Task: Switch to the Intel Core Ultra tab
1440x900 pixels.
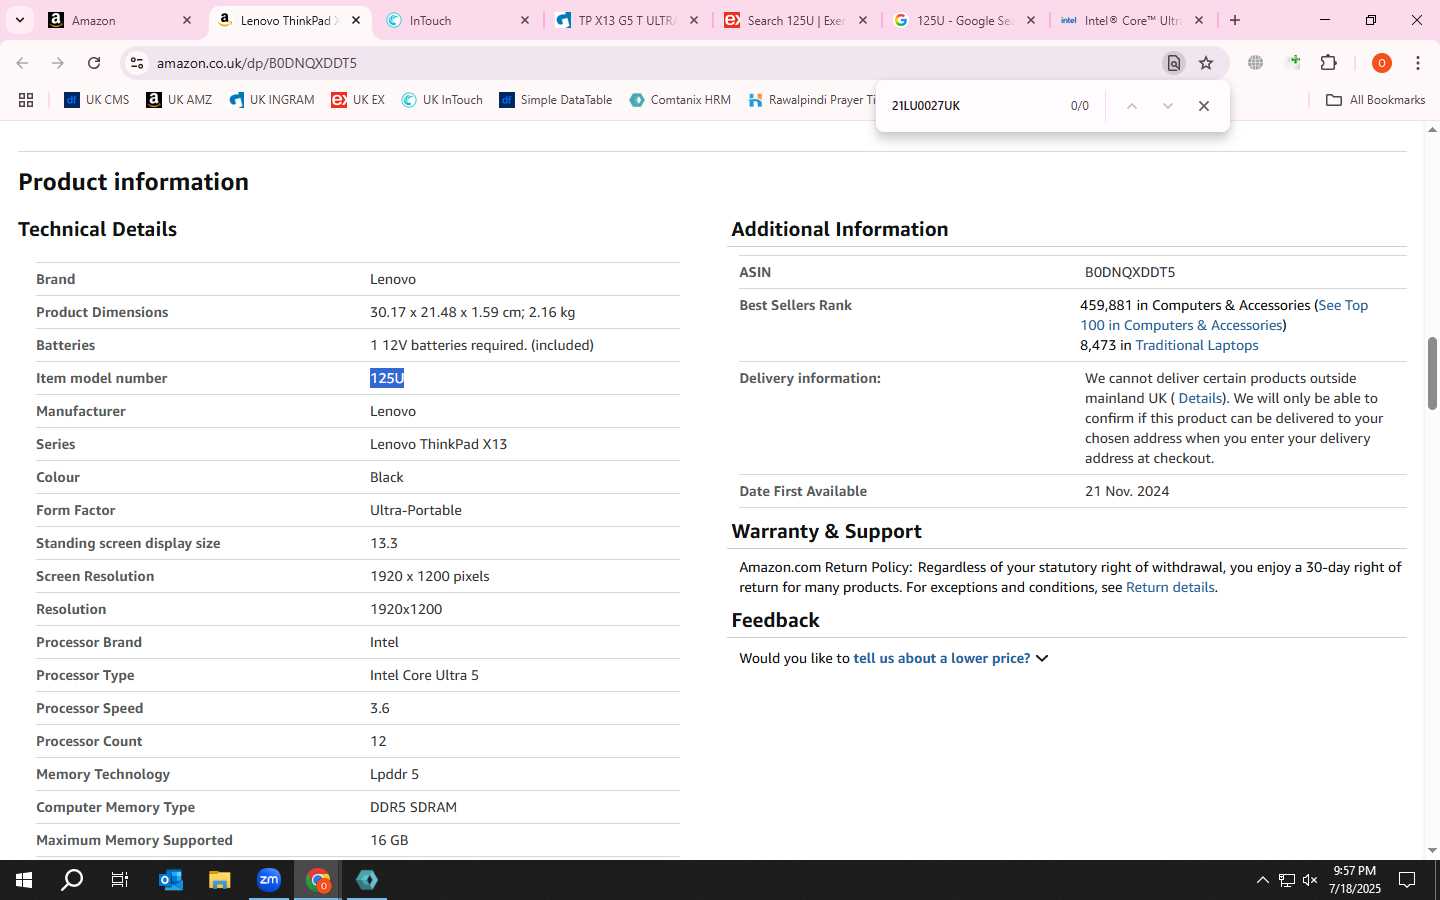Action: tap(1134, 20)
